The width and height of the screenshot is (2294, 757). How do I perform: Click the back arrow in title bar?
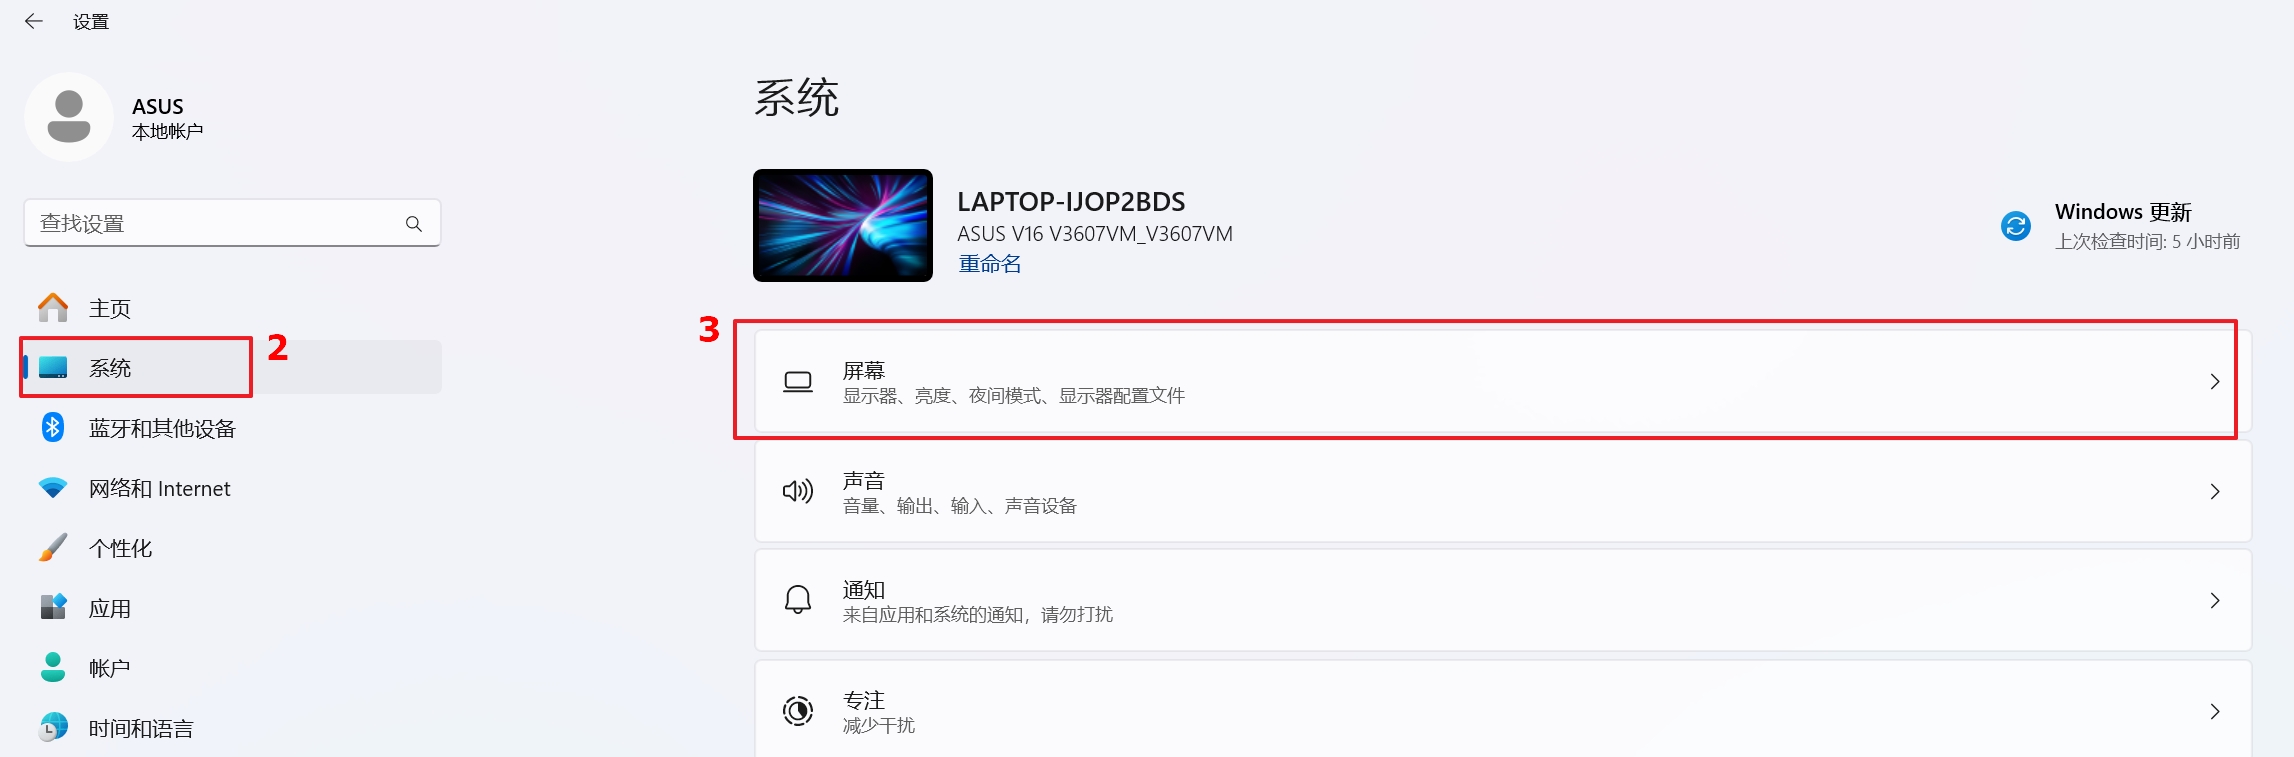coord(34,21)
